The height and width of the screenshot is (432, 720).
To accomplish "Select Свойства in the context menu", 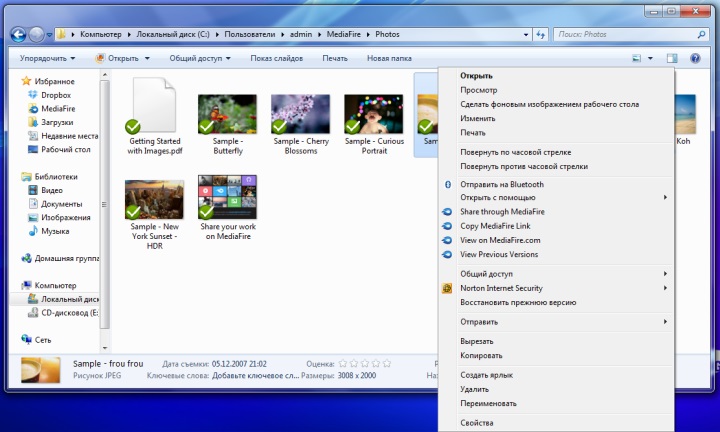I will tap(476, 423).
